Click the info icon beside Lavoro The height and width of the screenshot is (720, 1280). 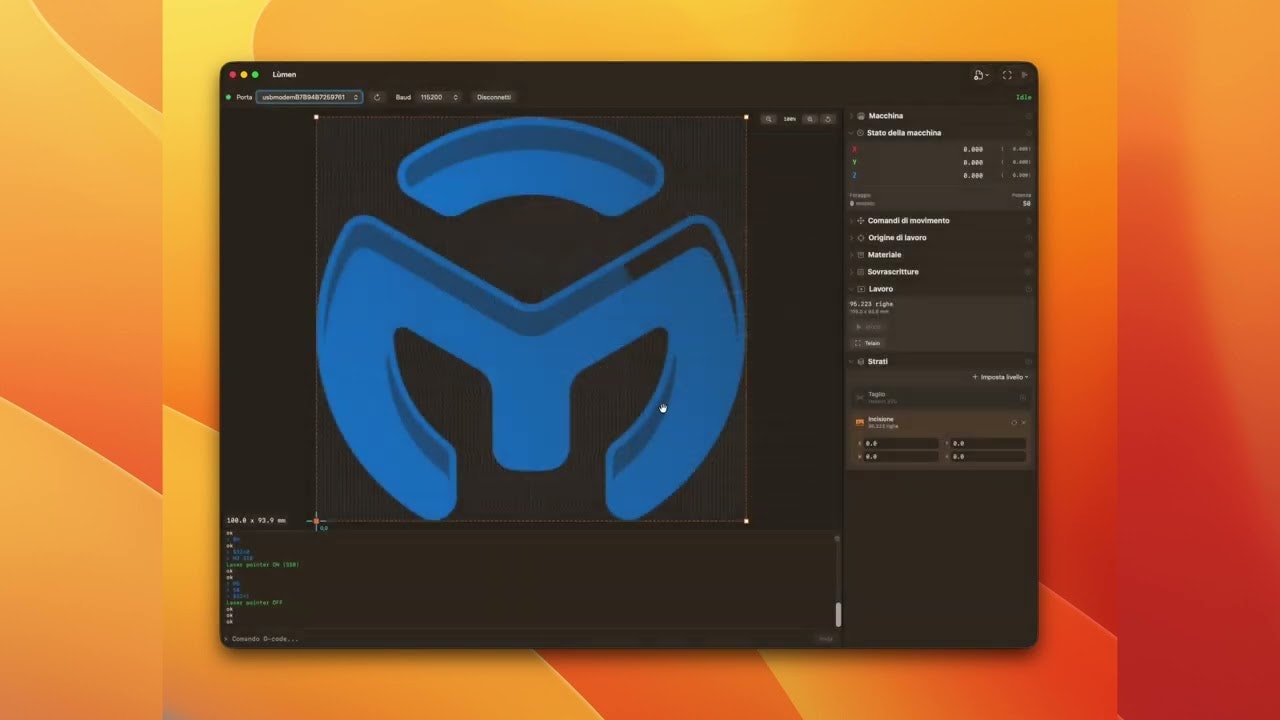coord(1028,289)
